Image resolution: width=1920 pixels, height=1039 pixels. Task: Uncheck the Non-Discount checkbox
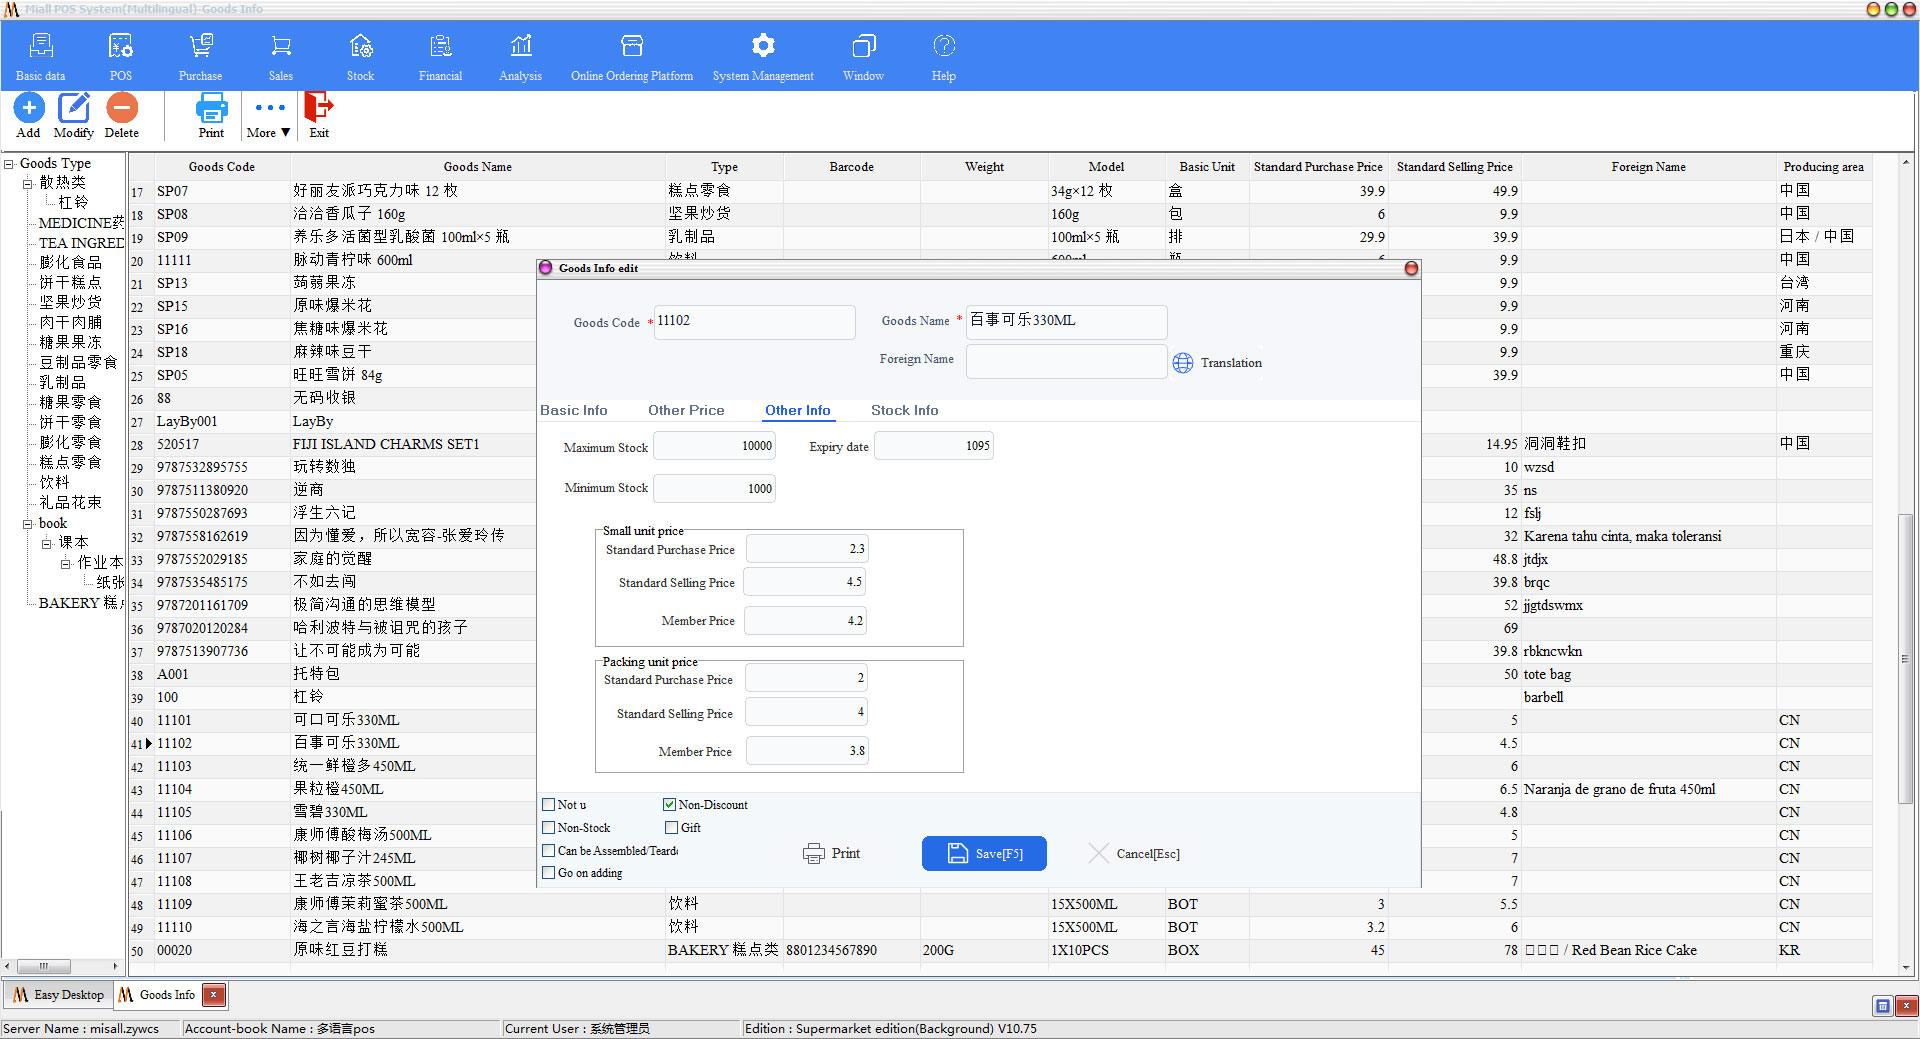[670, 804]
